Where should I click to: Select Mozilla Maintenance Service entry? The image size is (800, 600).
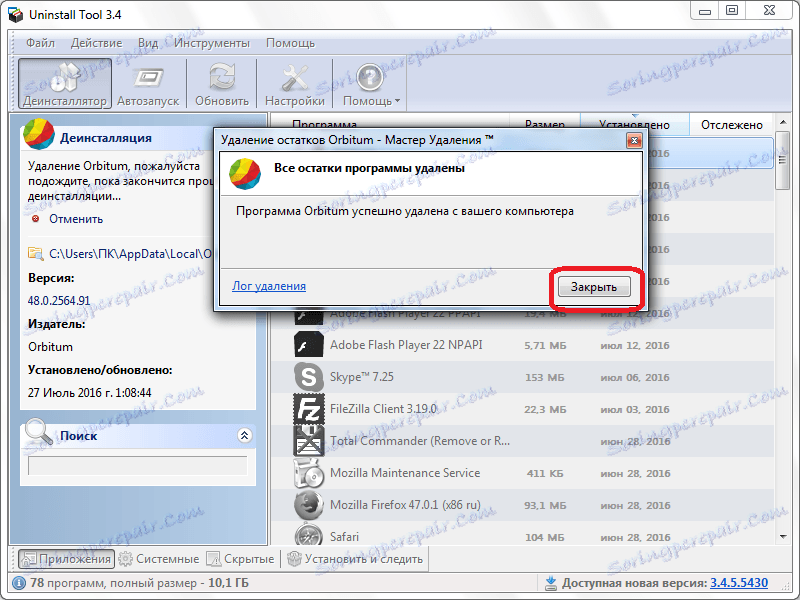(x=522, y=473)
